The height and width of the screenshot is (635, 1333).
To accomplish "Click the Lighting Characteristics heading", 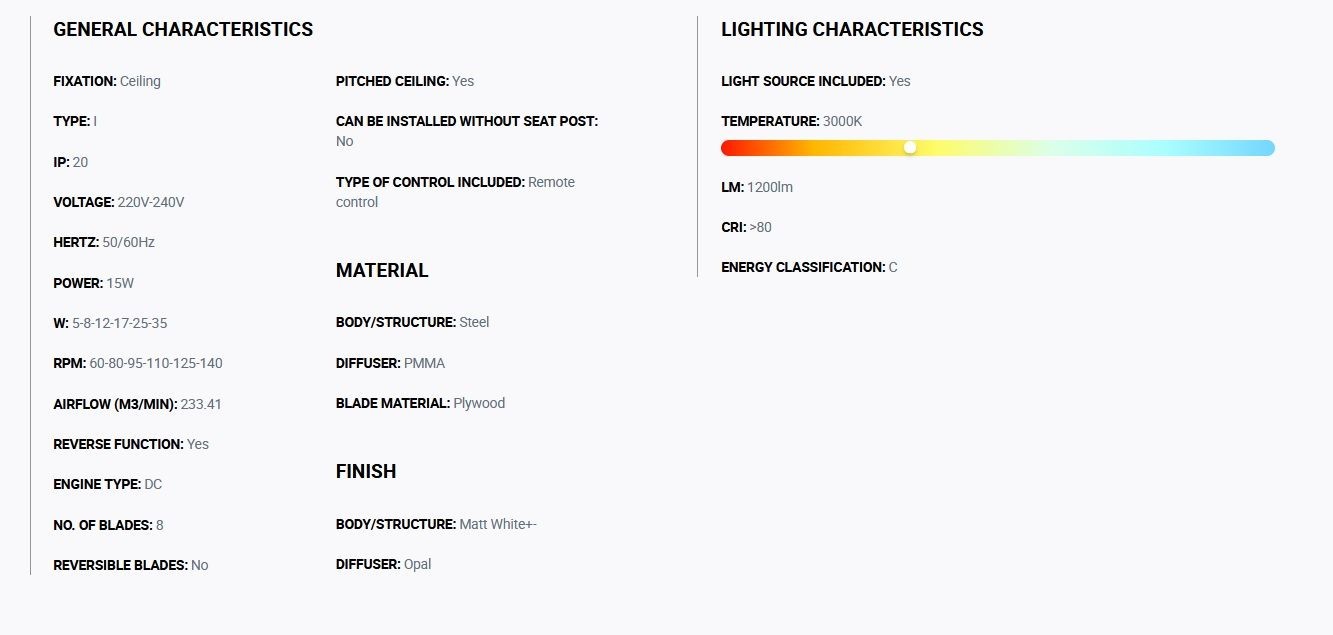I will click(852, 30).
